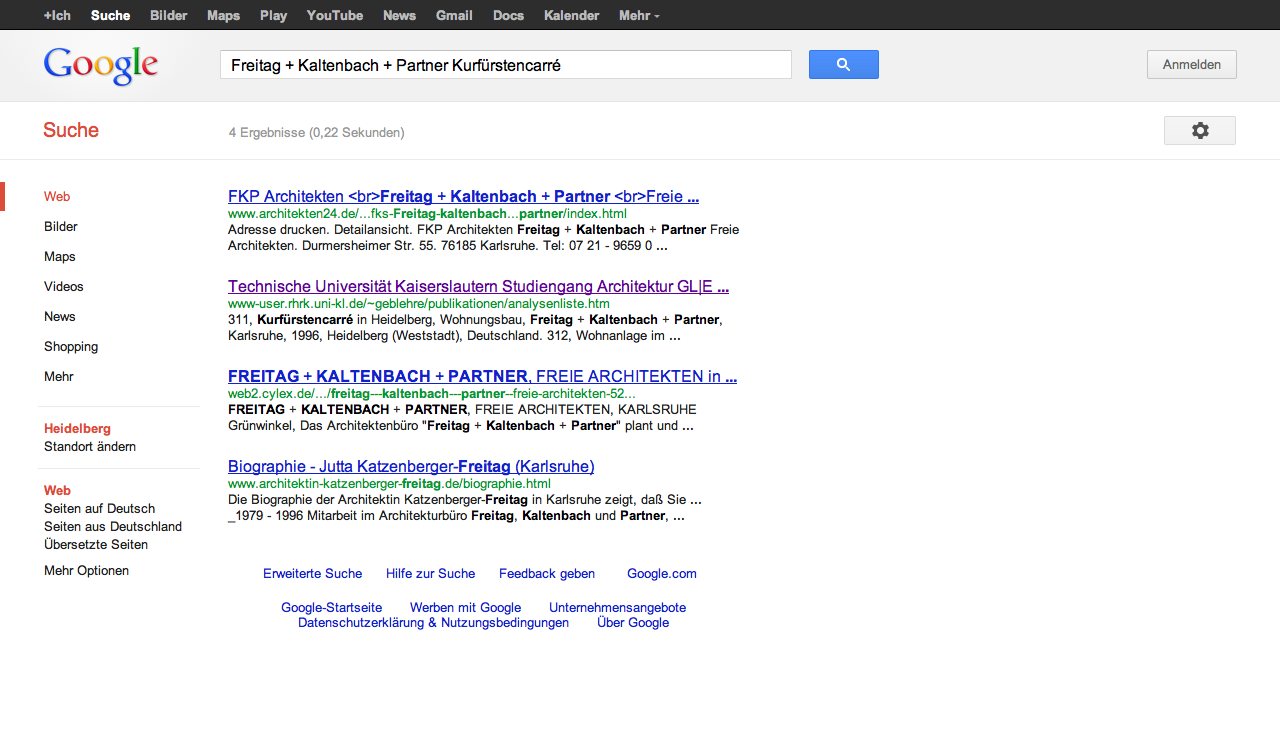Open Docs in the top bar

pyautogui.click(x=508, y=15)
